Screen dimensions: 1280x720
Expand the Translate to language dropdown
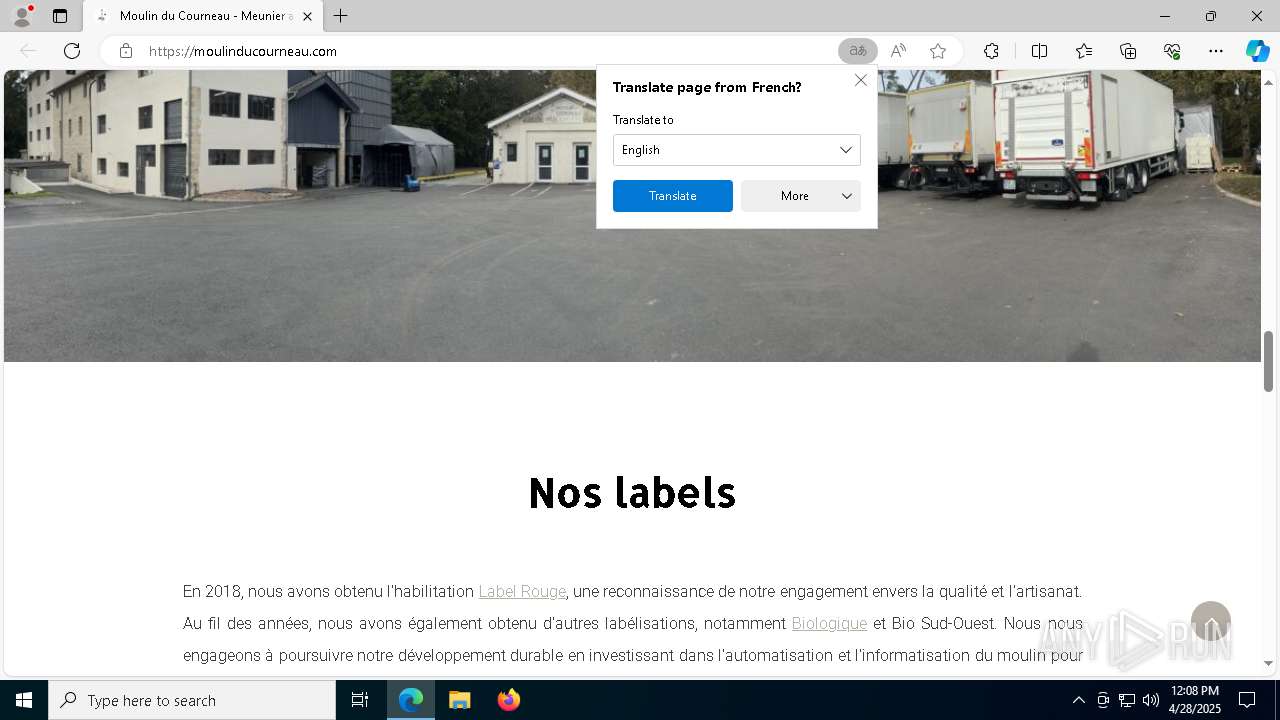point(736,150)
